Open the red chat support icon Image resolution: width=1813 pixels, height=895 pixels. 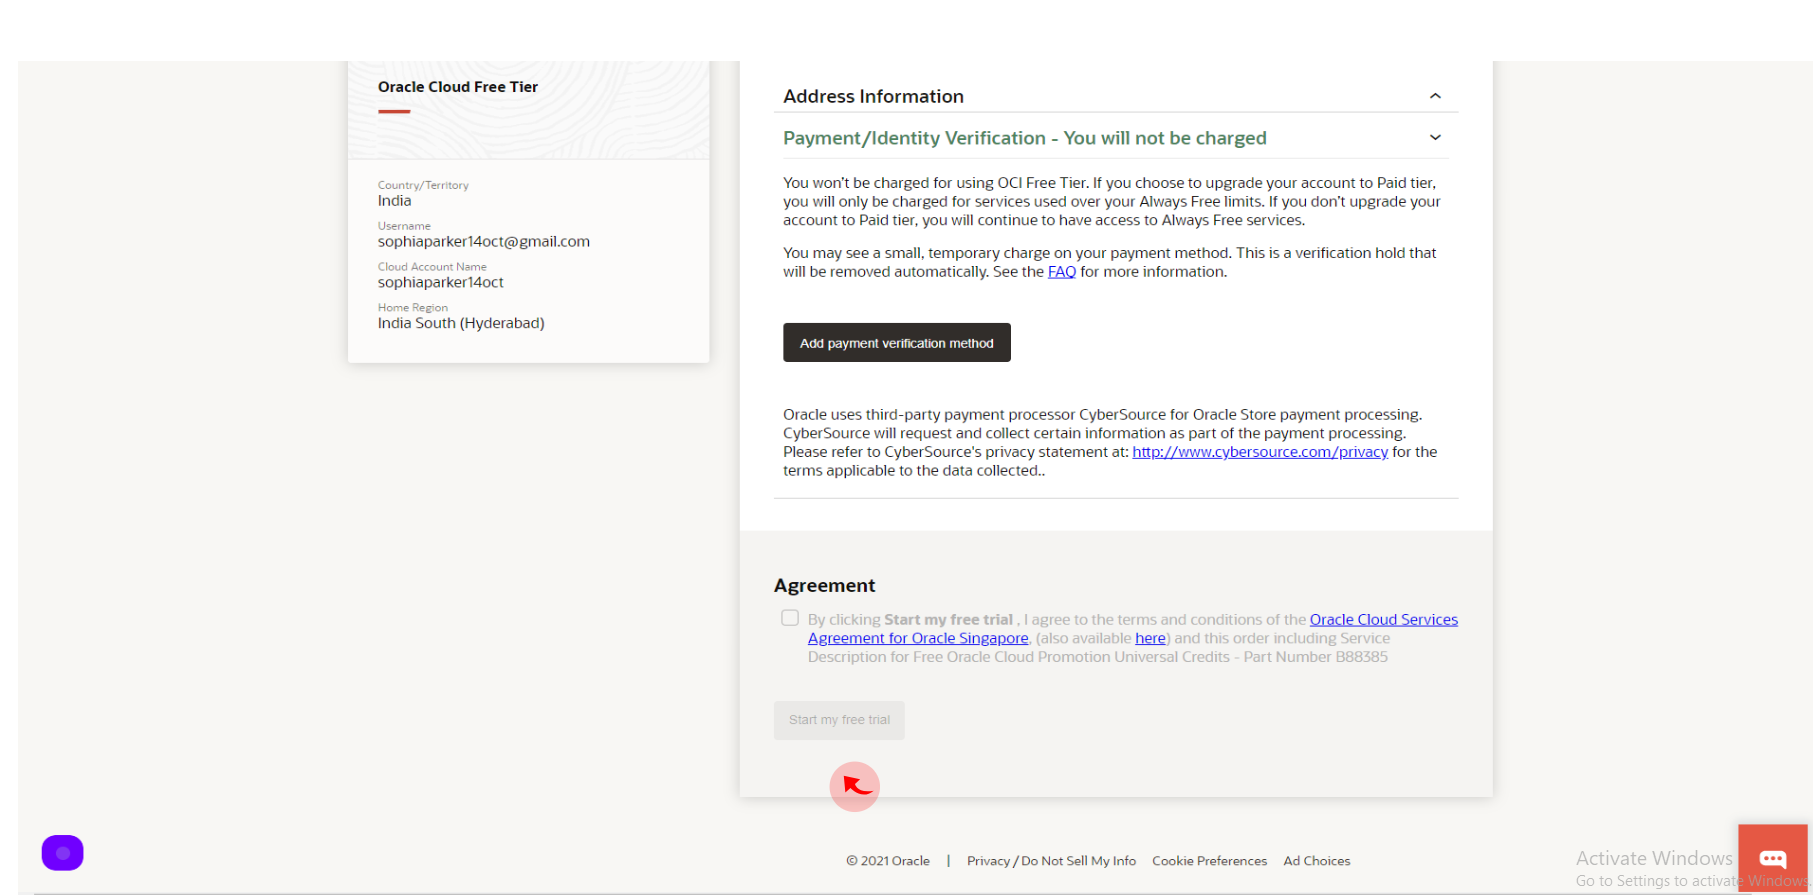point(1773,858)
